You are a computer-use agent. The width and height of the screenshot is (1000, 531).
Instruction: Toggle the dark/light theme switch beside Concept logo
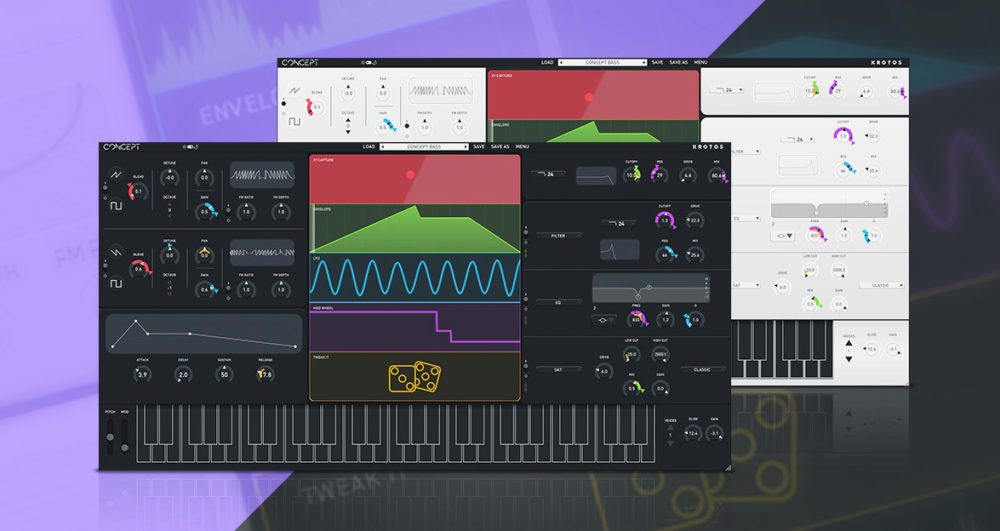point(189,147)
